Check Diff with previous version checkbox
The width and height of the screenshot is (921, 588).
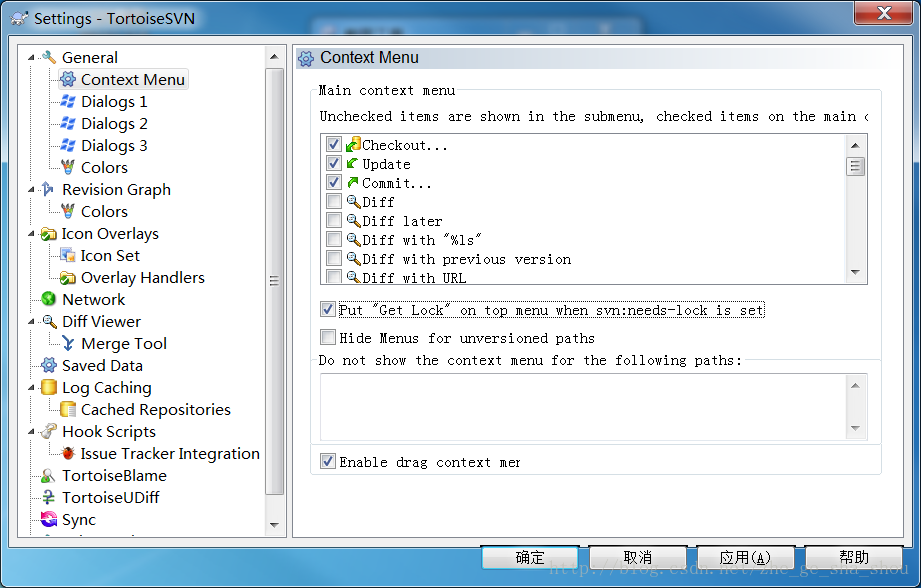click(x=334, y=258)
